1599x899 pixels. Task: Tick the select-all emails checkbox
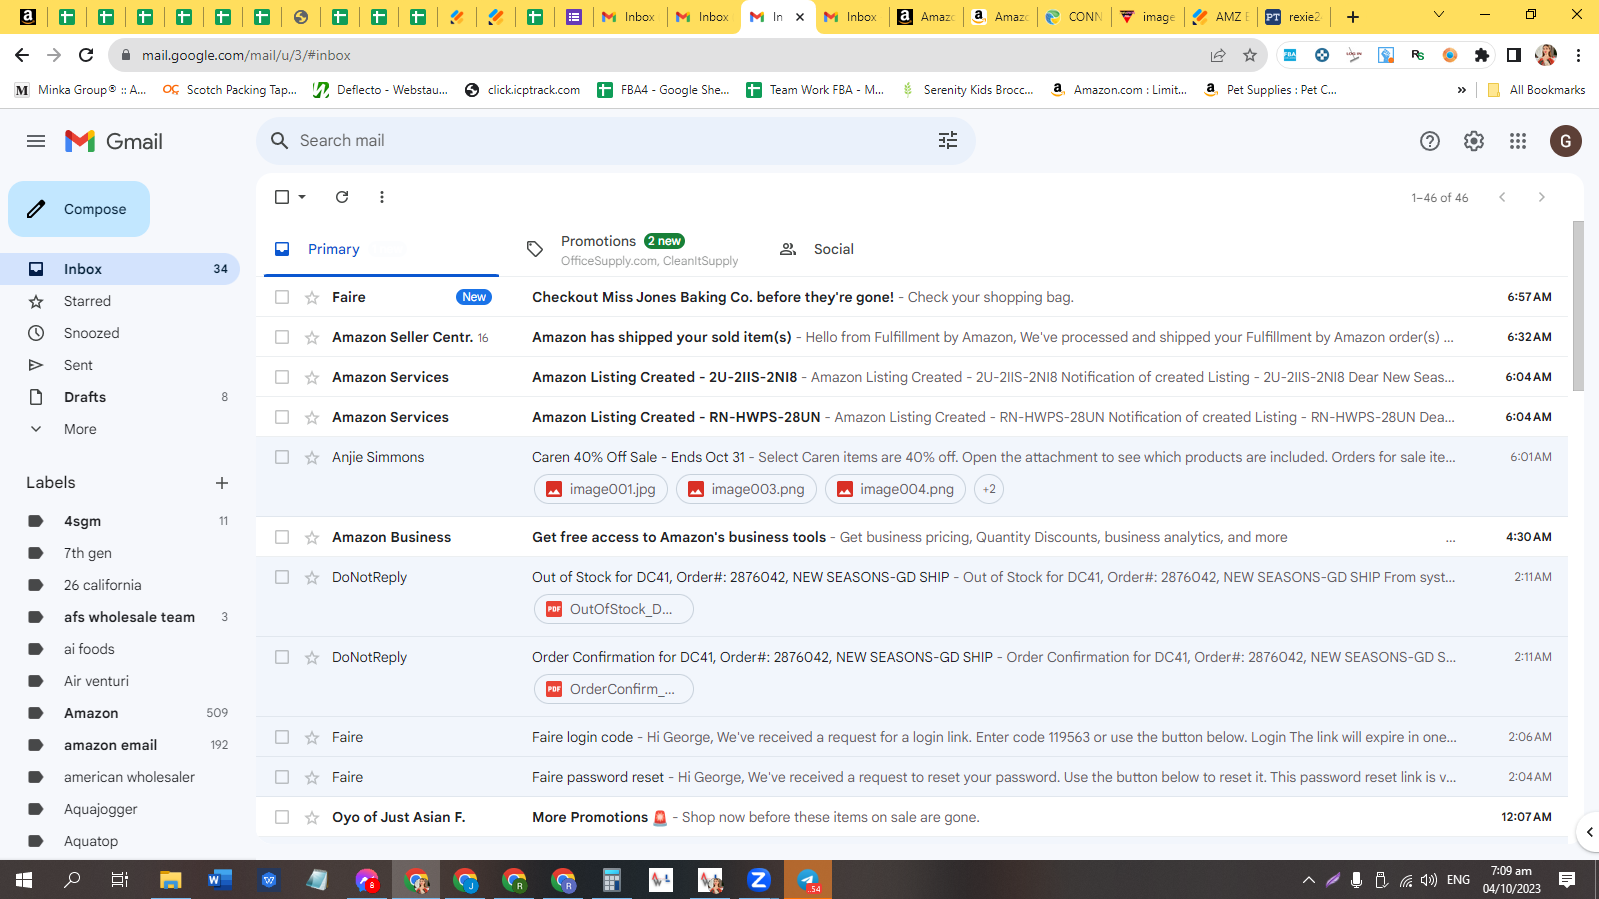(282, 197)
